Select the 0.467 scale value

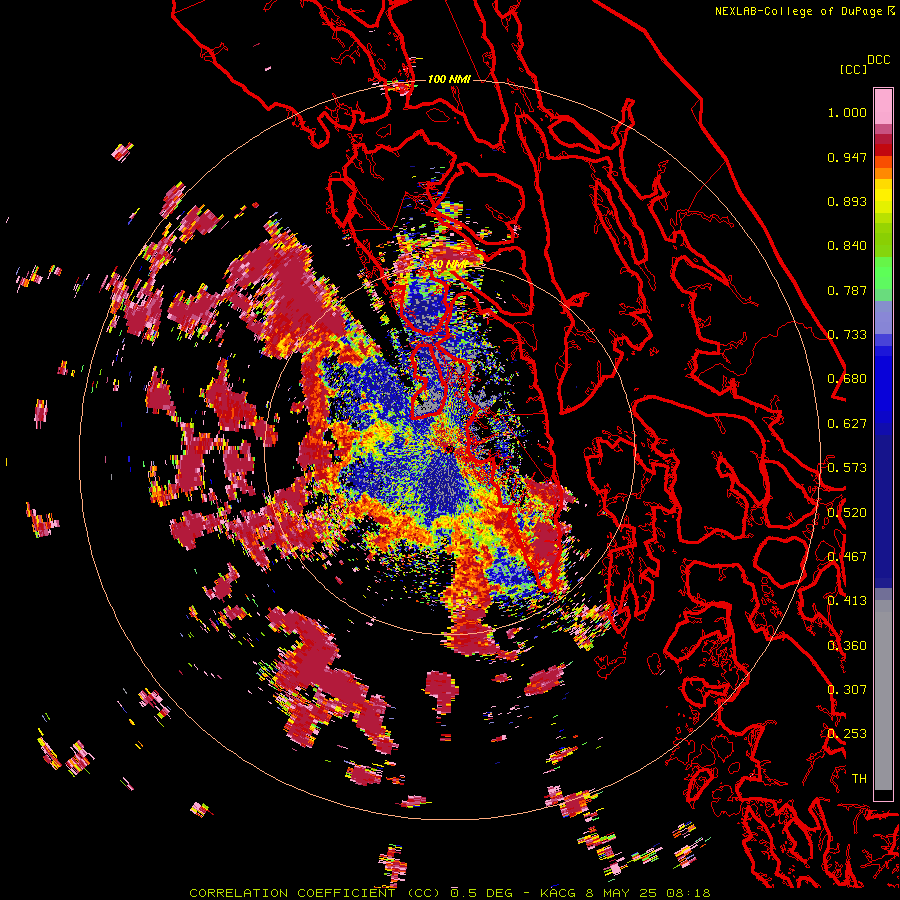point(847,557)
